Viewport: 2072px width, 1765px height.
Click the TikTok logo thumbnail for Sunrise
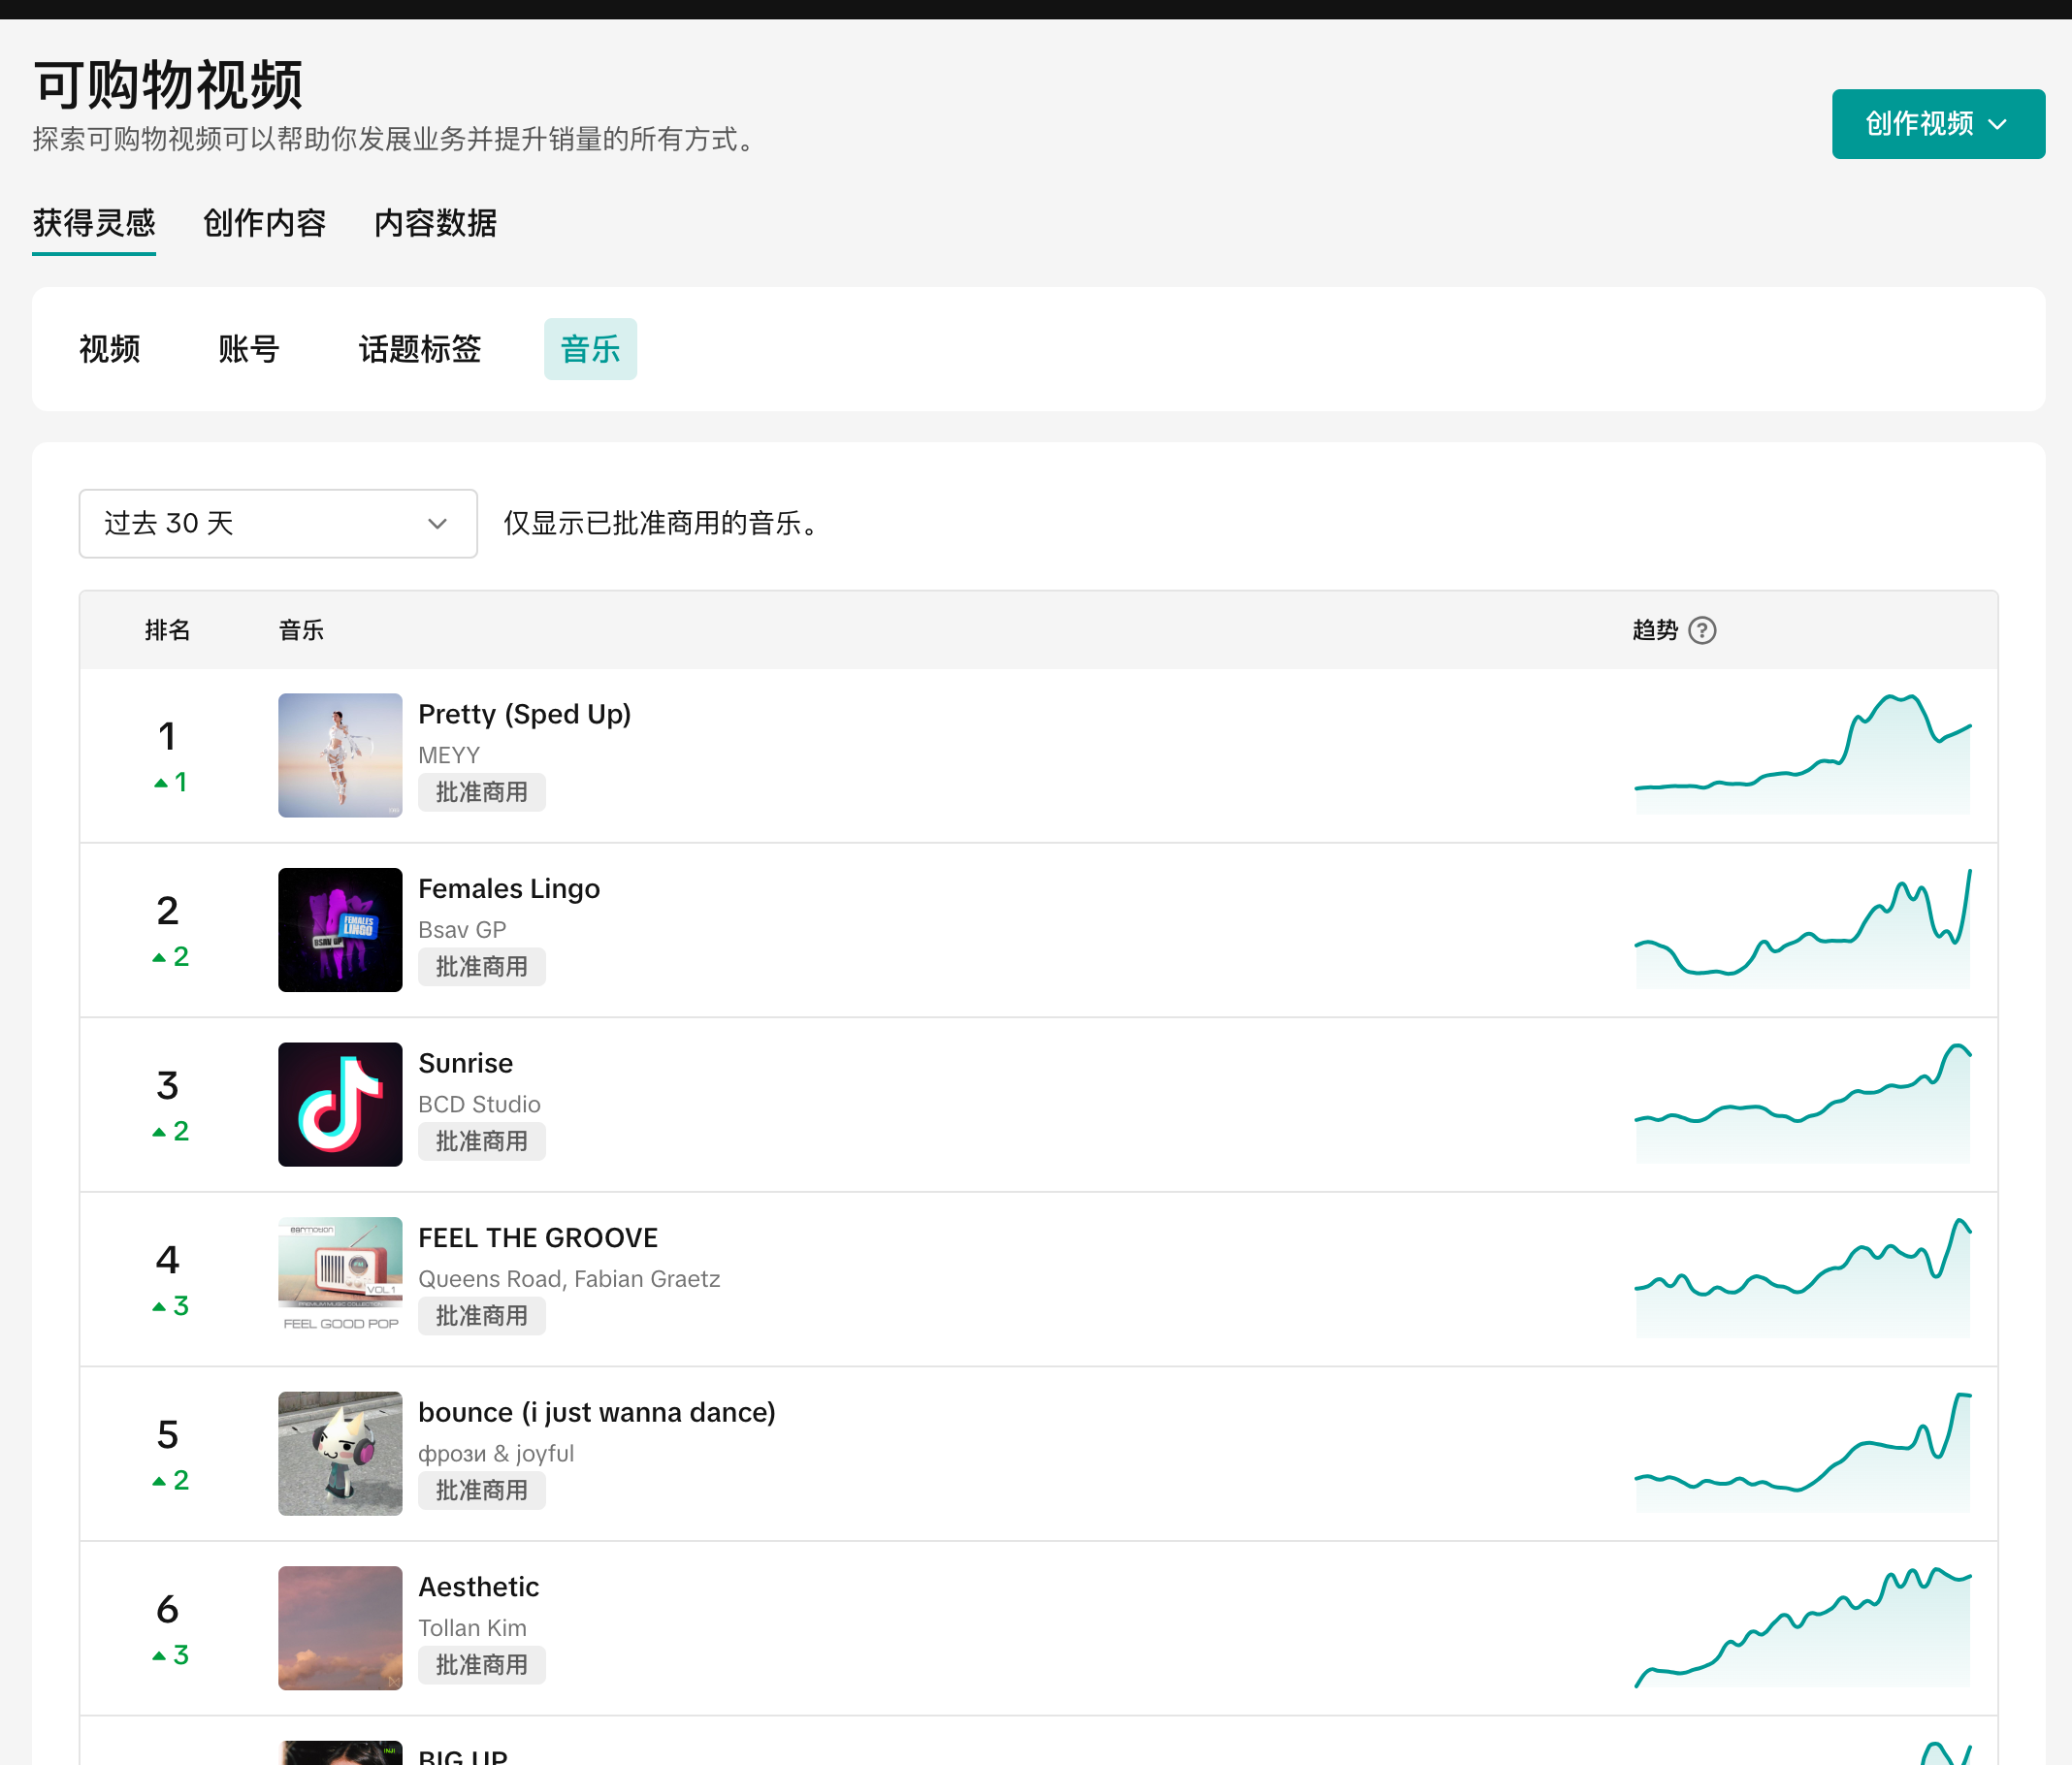pyautogui.click(x=340, y=1104)
